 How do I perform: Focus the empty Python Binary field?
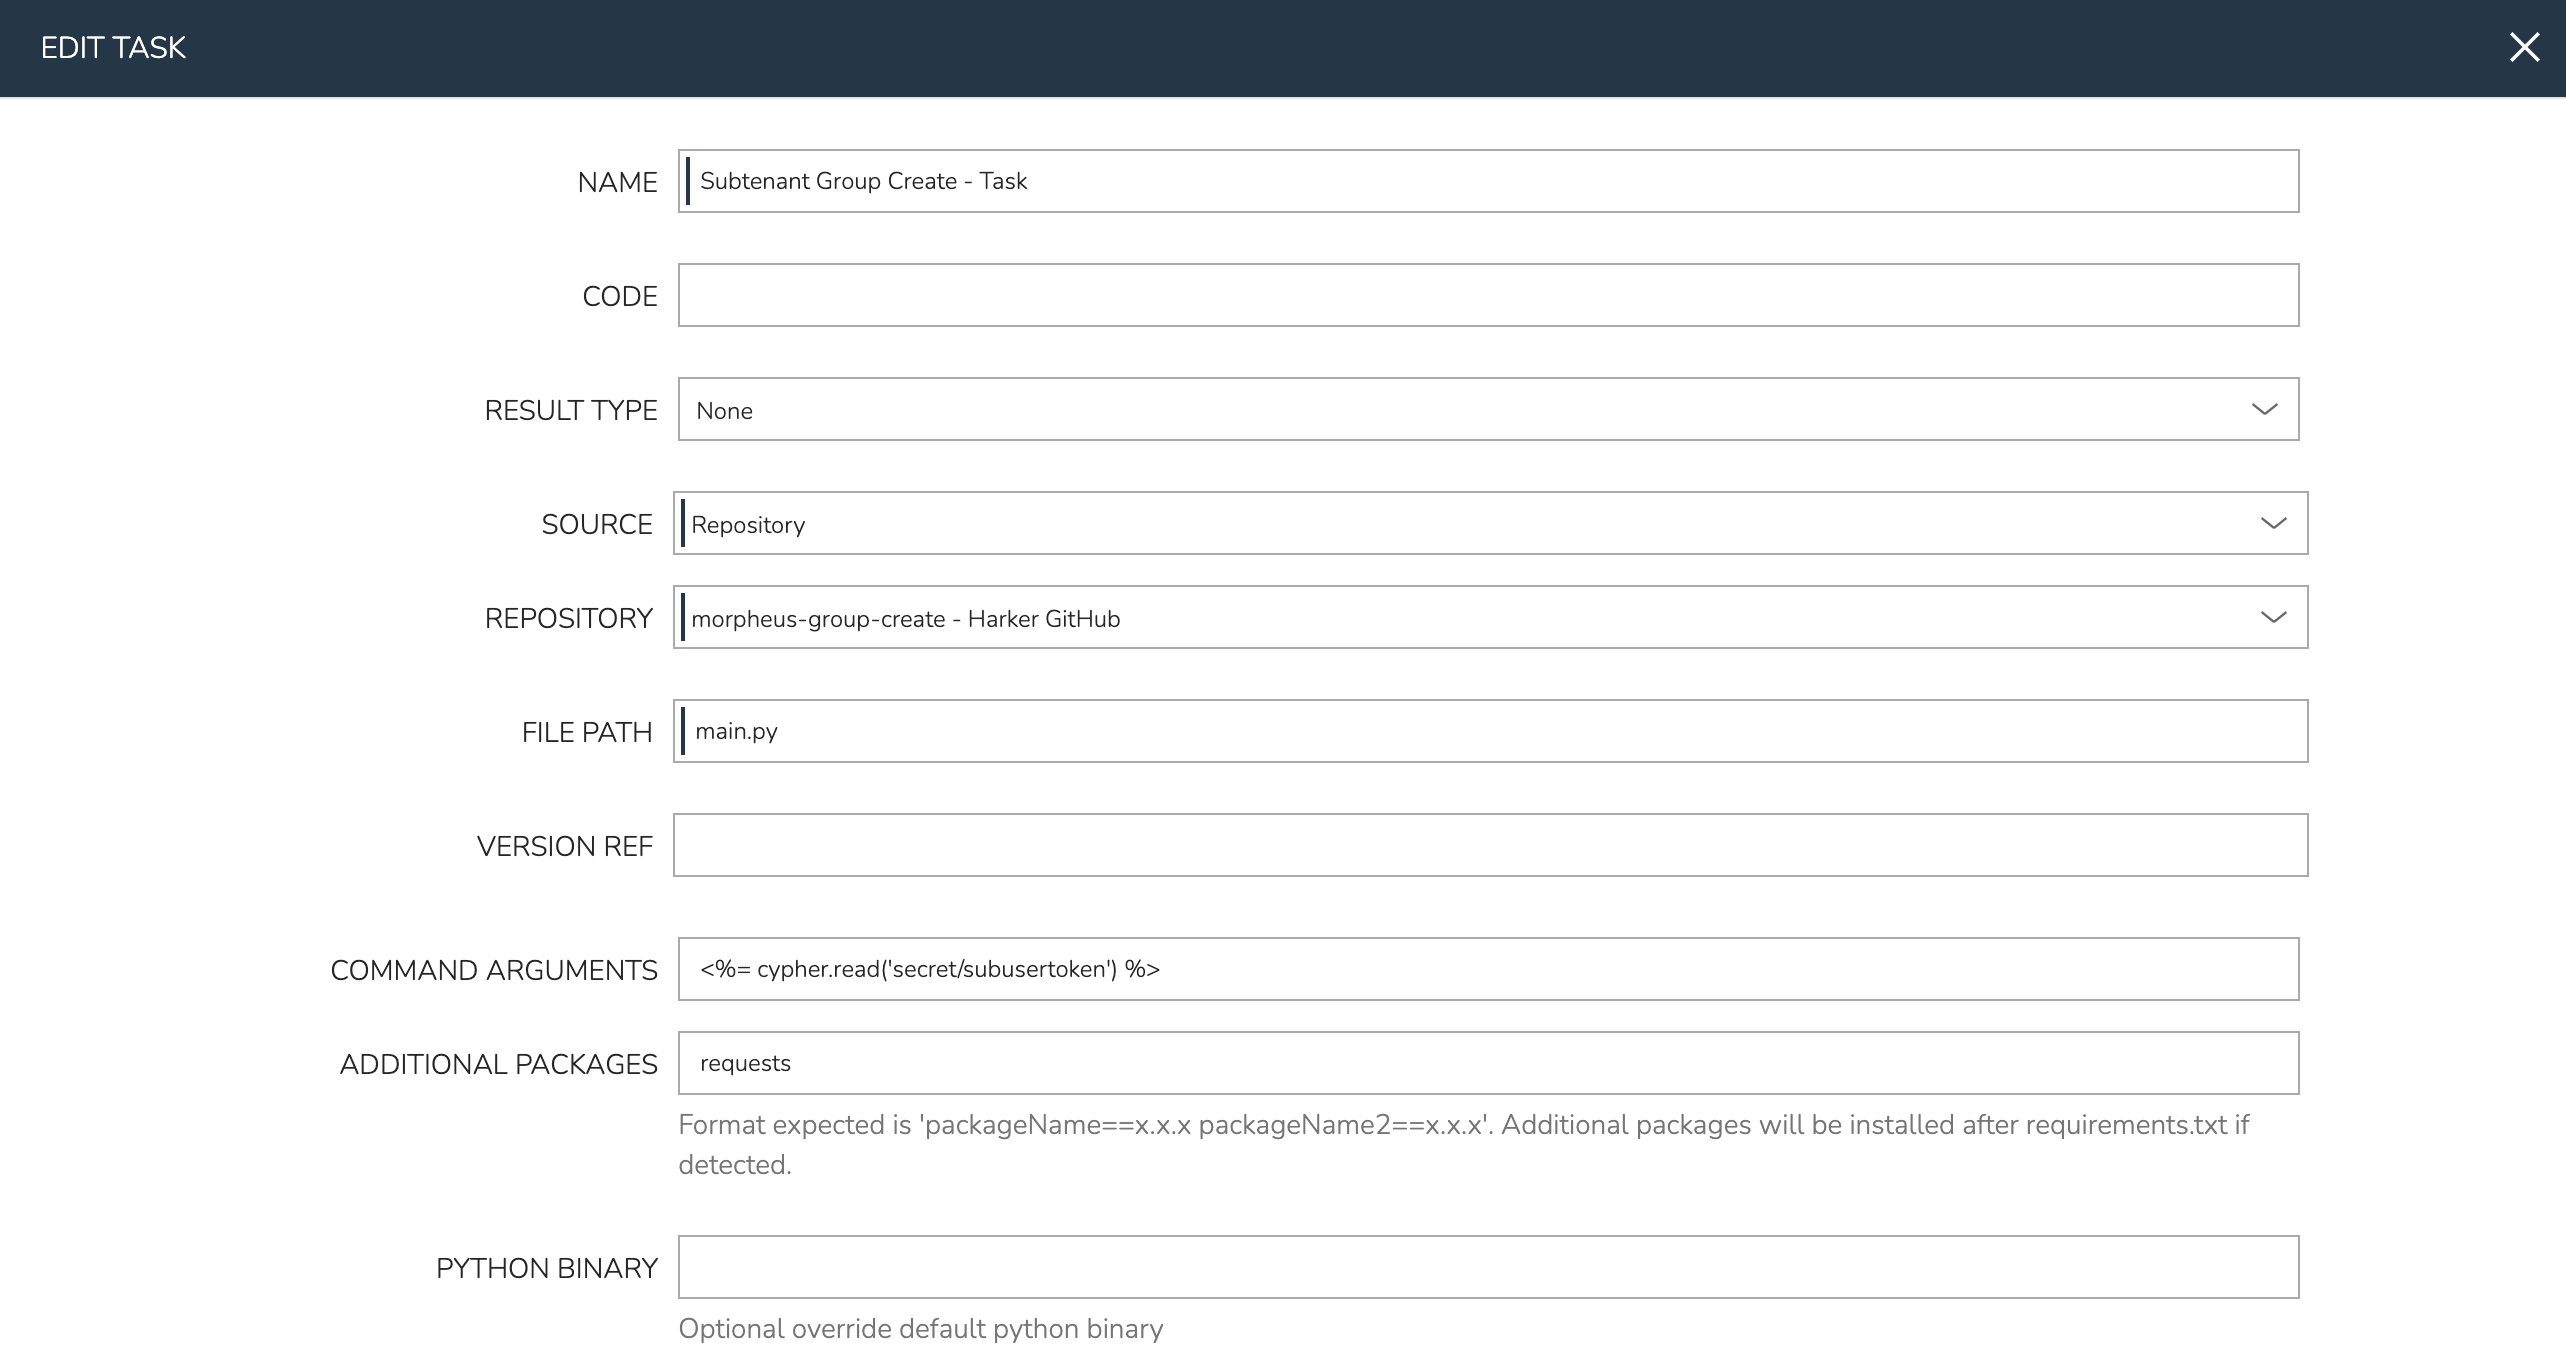click(1488, 1267)
